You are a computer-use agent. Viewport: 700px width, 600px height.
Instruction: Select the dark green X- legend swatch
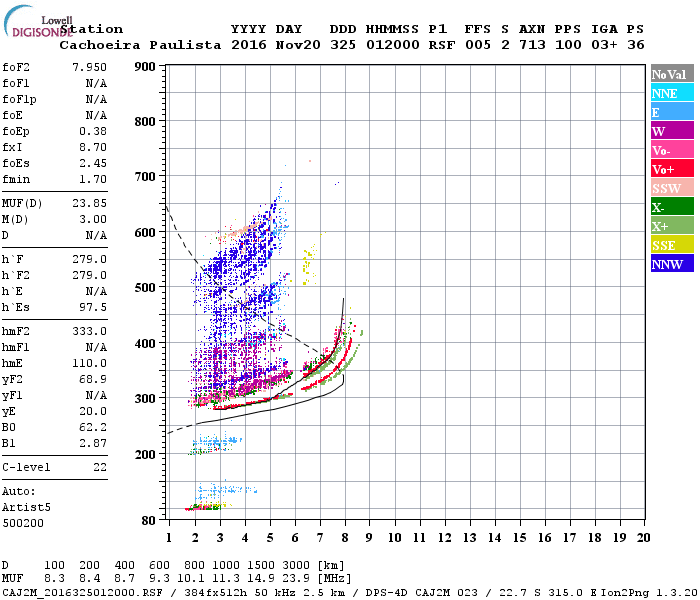coord(672,207)
